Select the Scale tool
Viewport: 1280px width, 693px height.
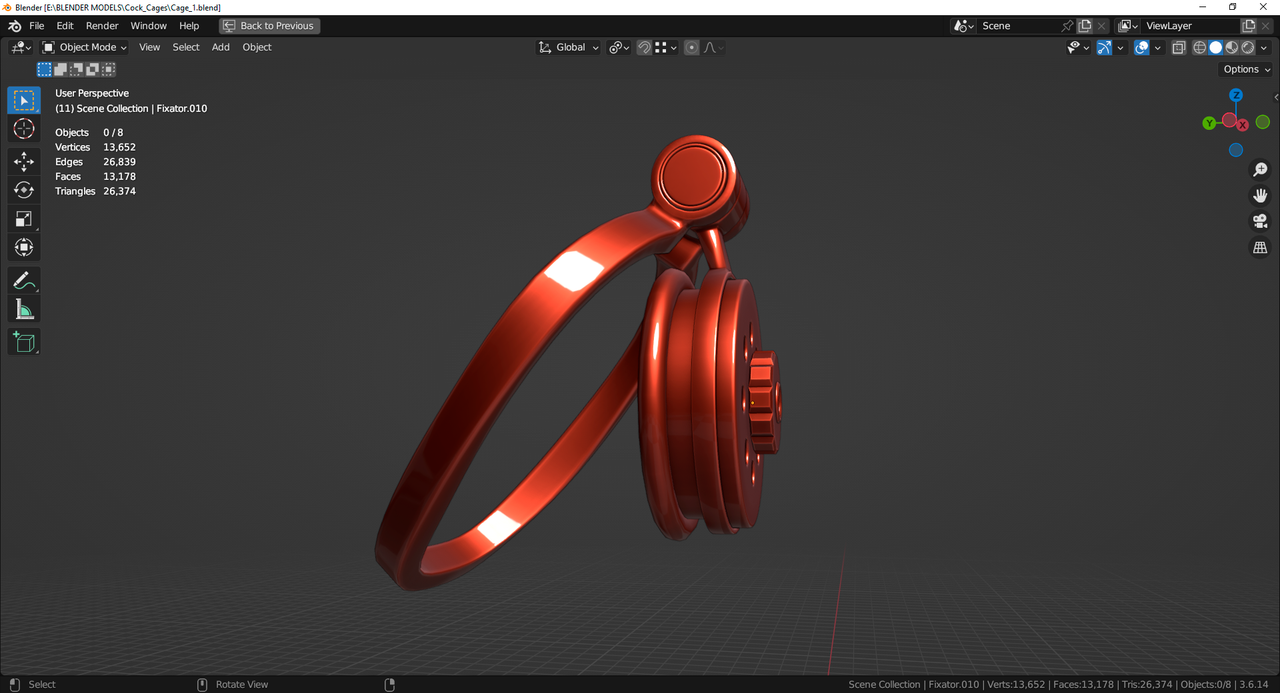pyautogui.click(x=24, y=219)
